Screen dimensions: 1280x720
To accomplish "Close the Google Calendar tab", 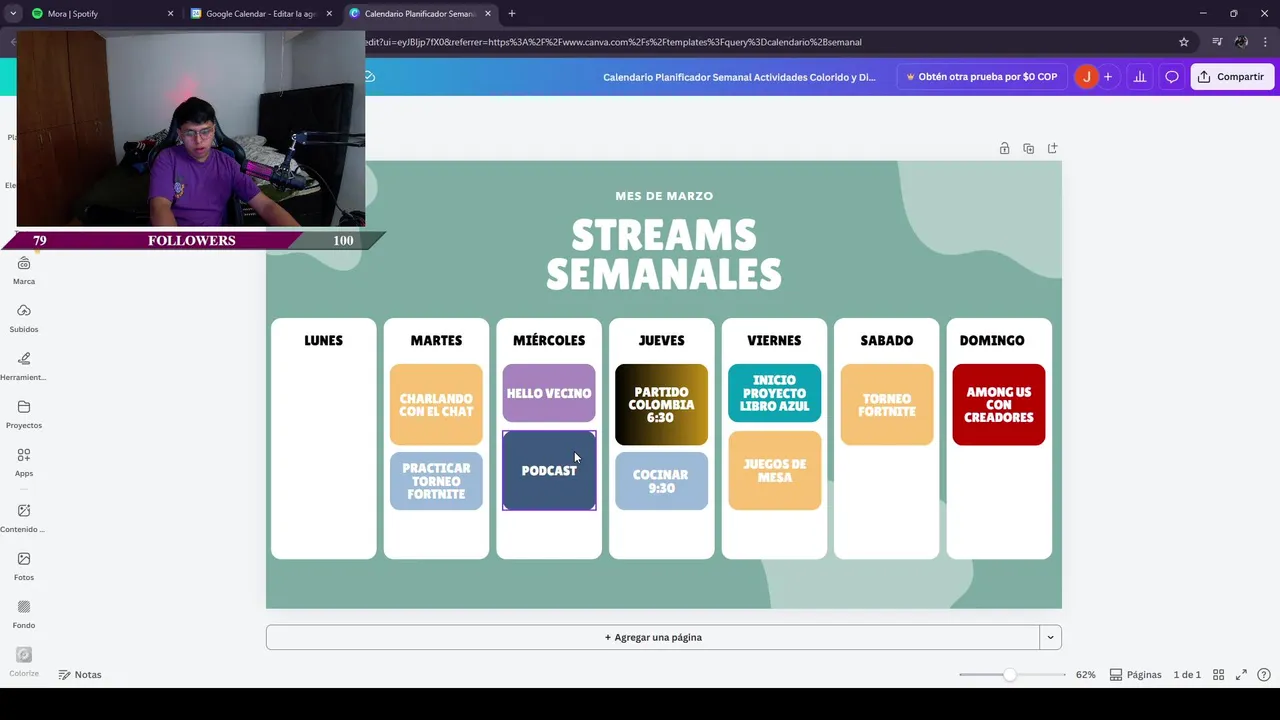I will point(329,14).
